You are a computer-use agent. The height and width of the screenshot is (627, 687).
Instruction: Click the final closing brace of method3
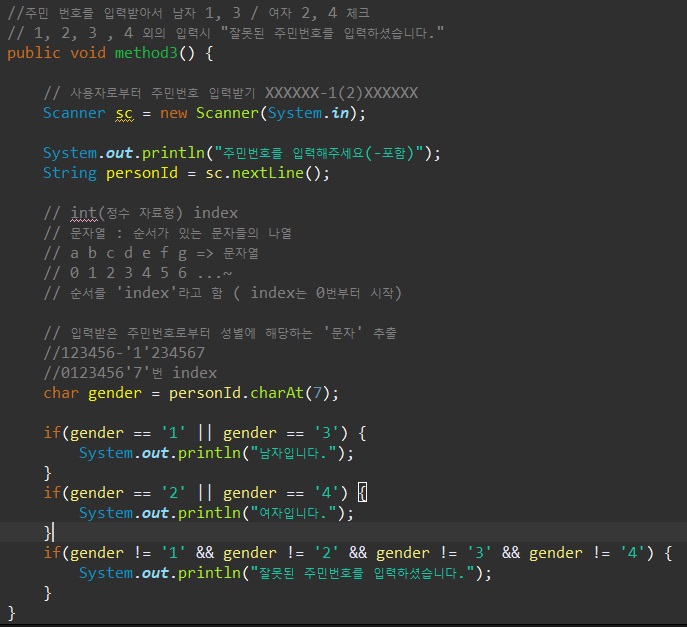(x=12, y=613)
